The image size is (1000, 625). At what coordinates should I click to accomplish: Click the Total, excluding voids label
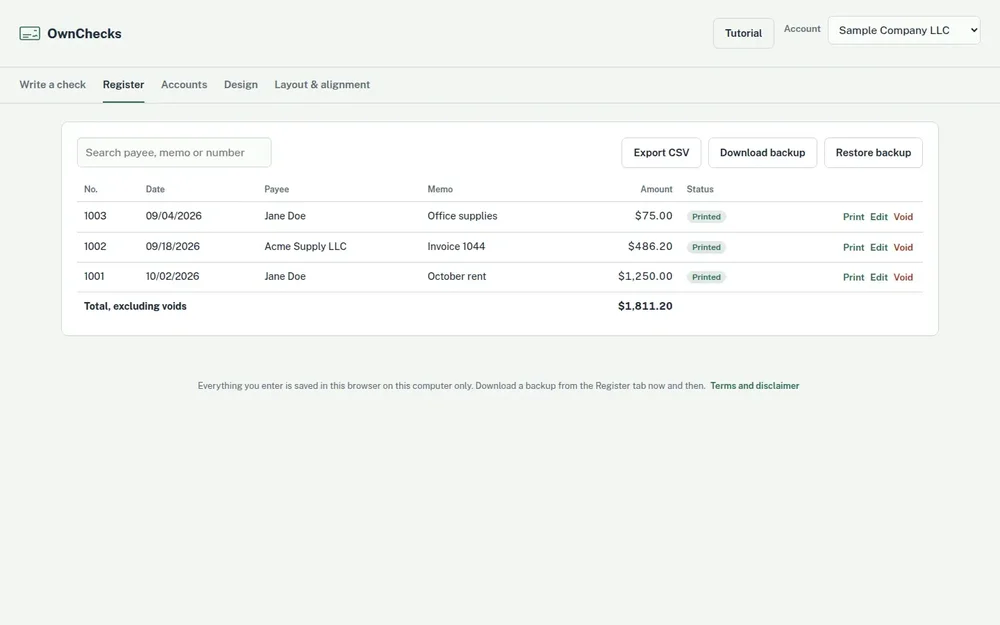point(135,306)
